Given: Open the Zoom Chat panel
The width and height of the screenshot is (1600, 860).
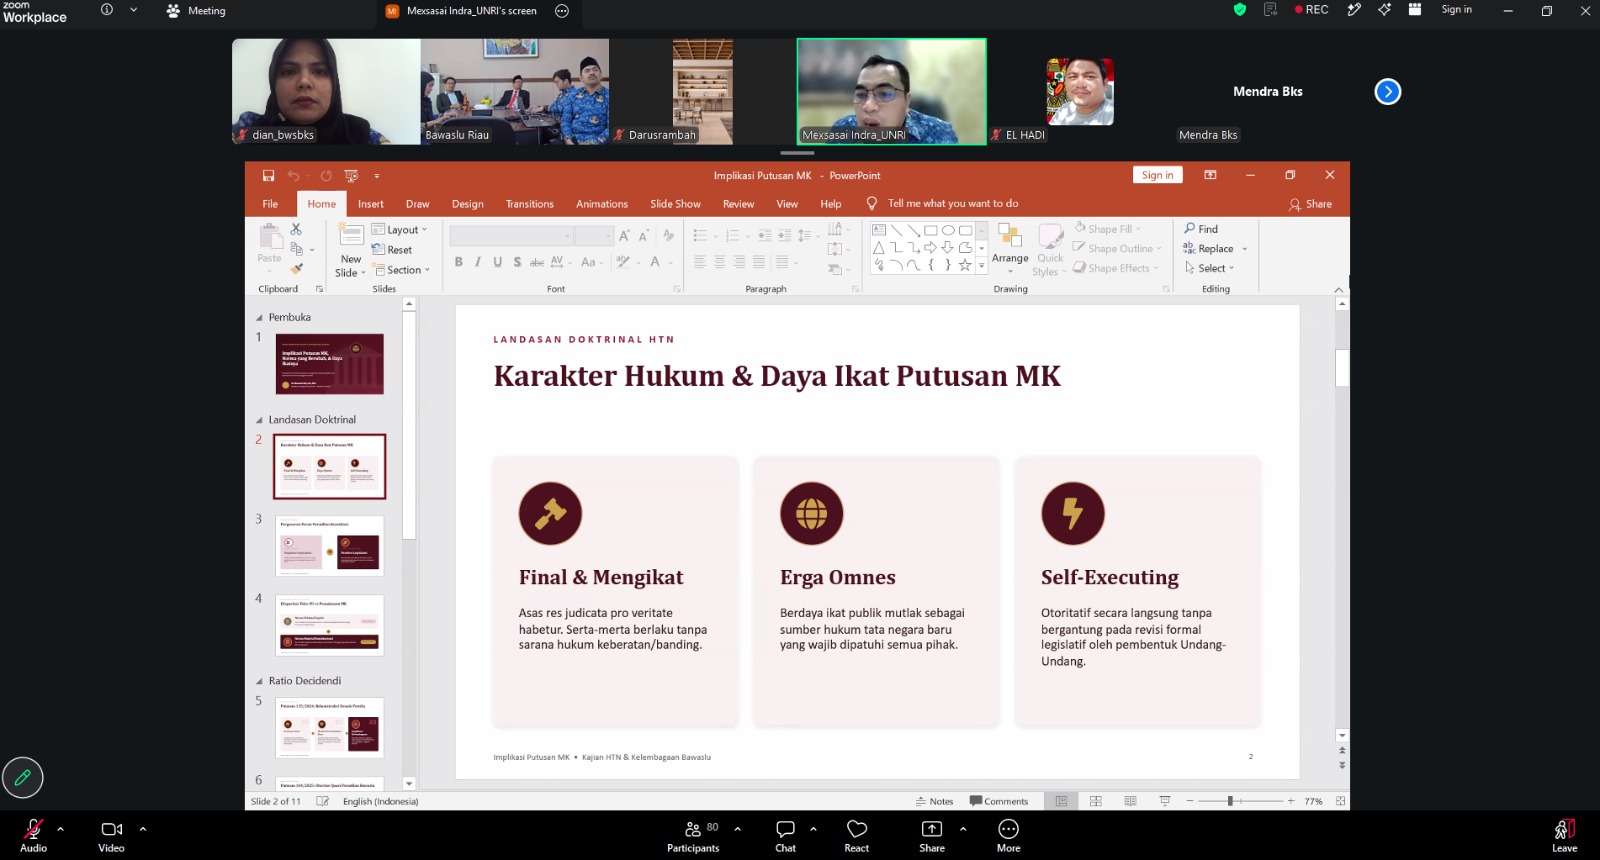Looking at the screenshot, I should (x=786, y=837).
